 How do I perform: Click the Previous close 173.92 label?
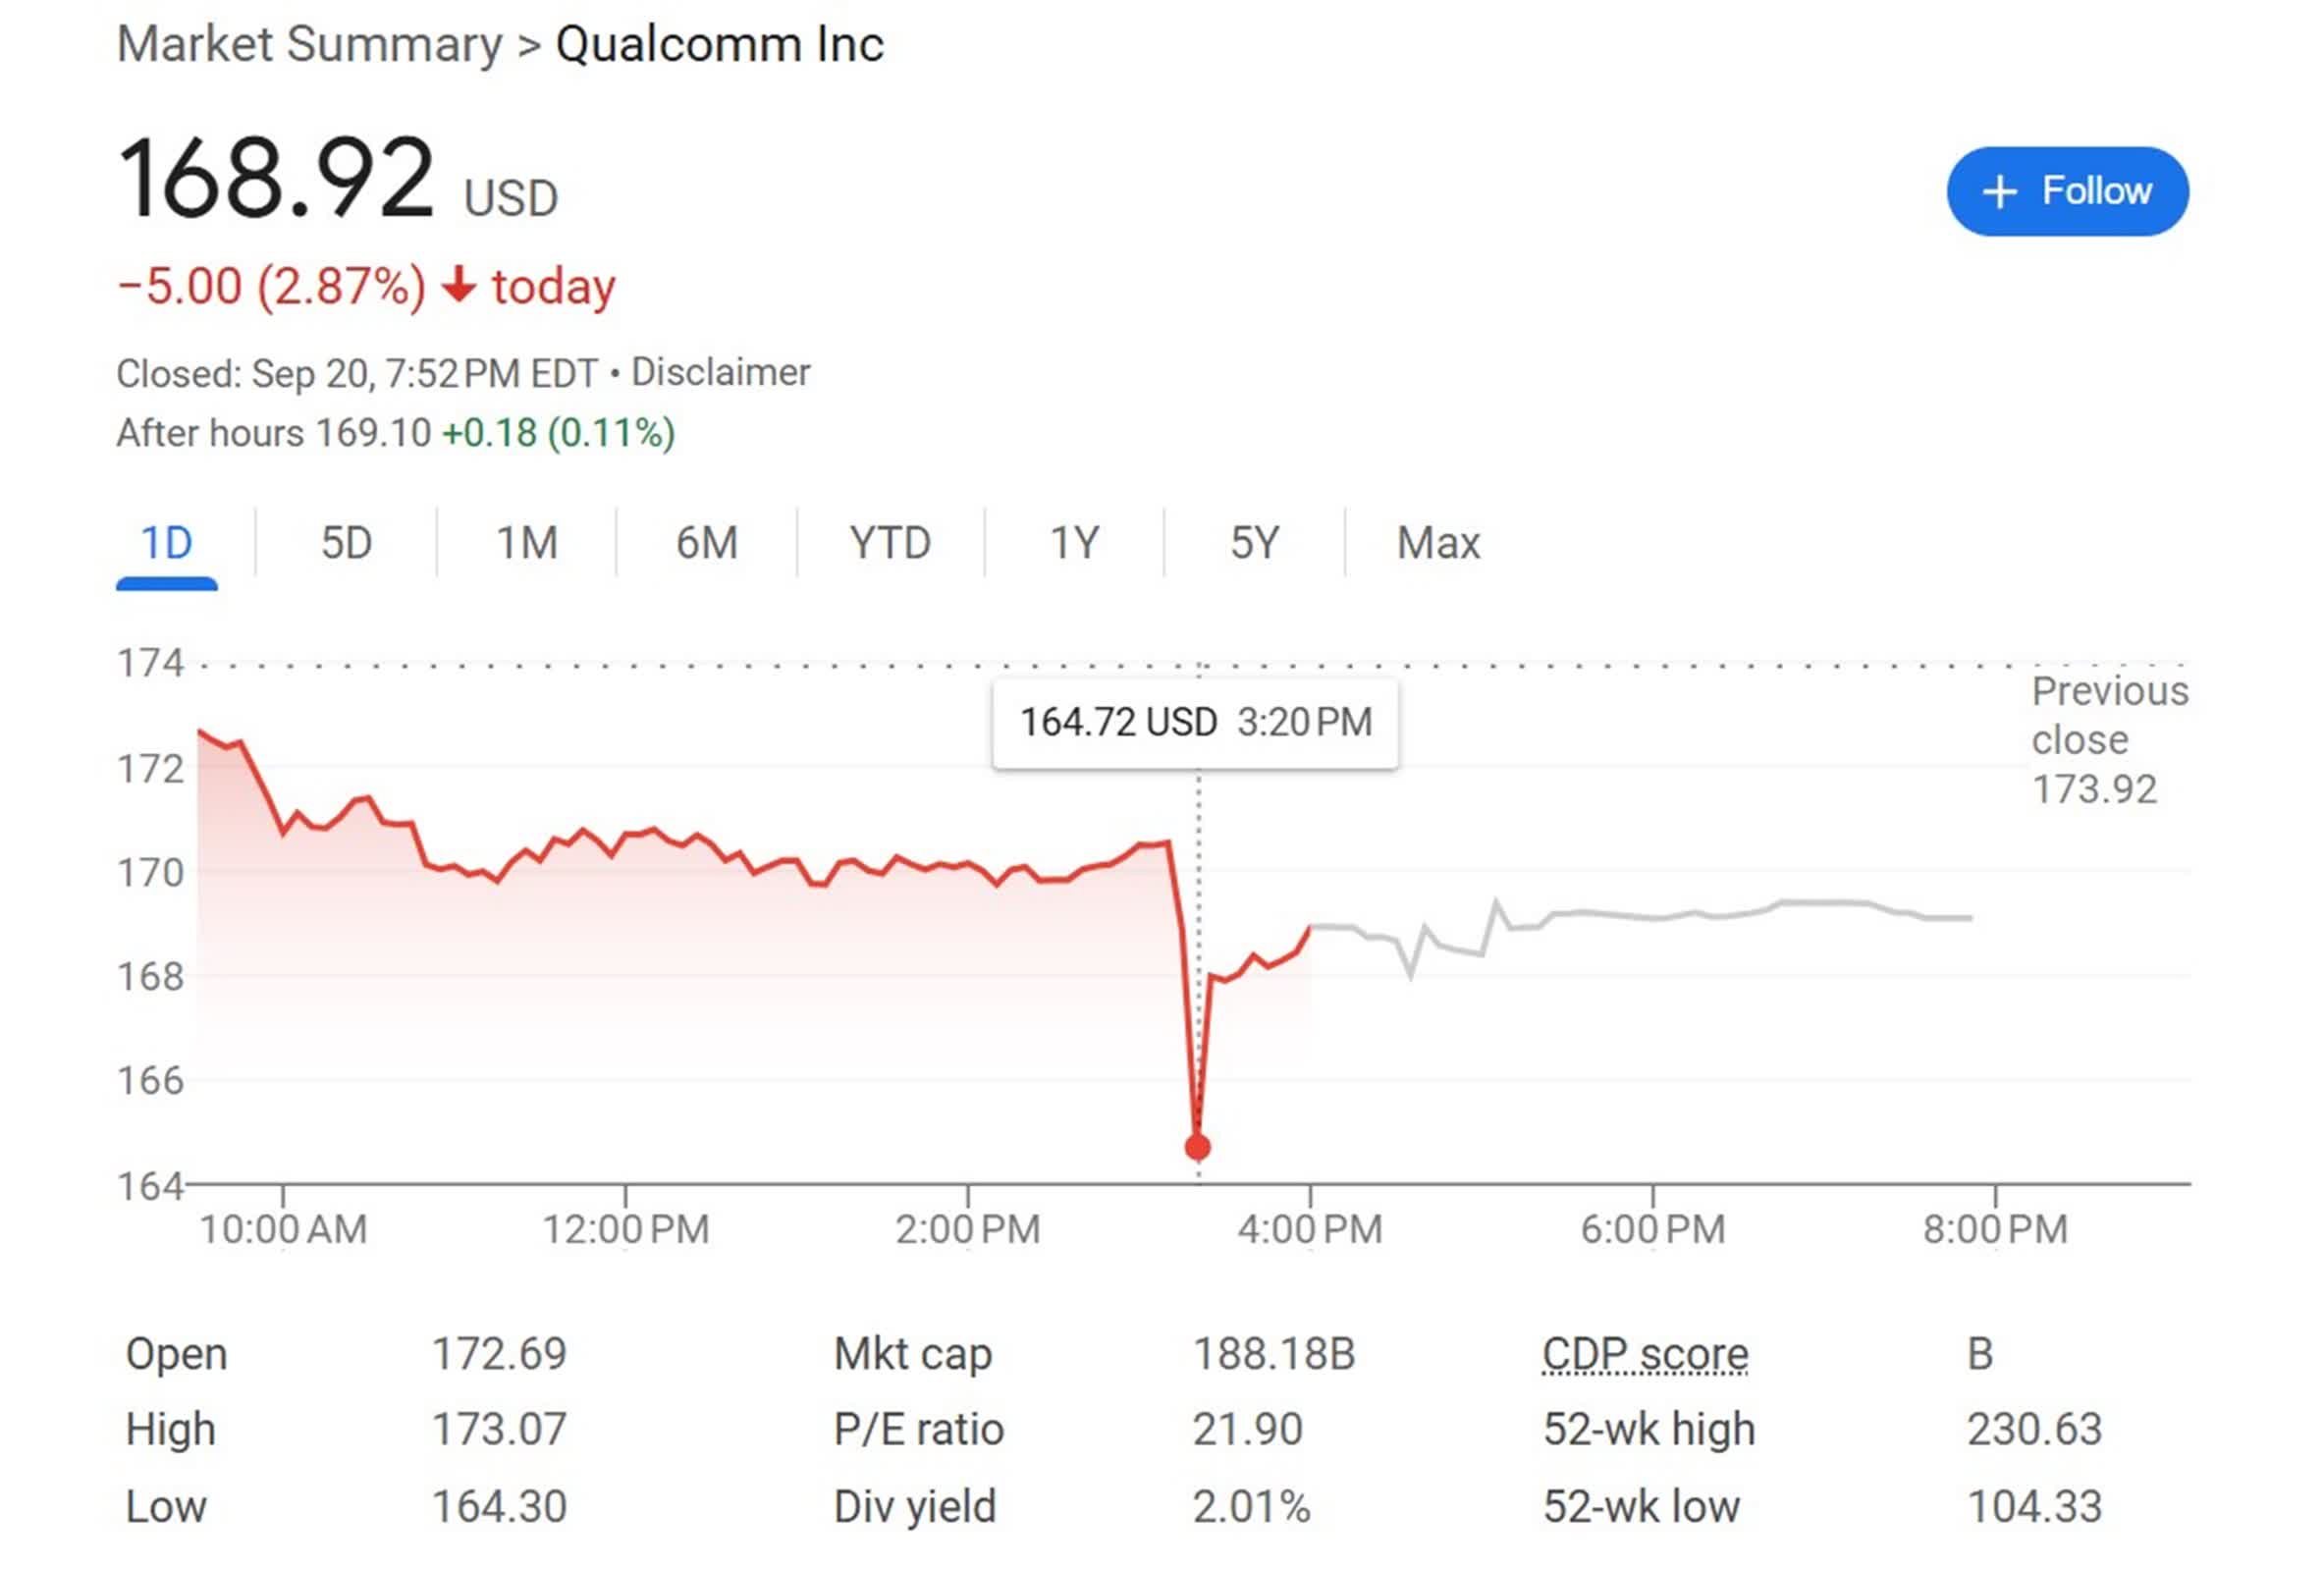click(2108, 740)
